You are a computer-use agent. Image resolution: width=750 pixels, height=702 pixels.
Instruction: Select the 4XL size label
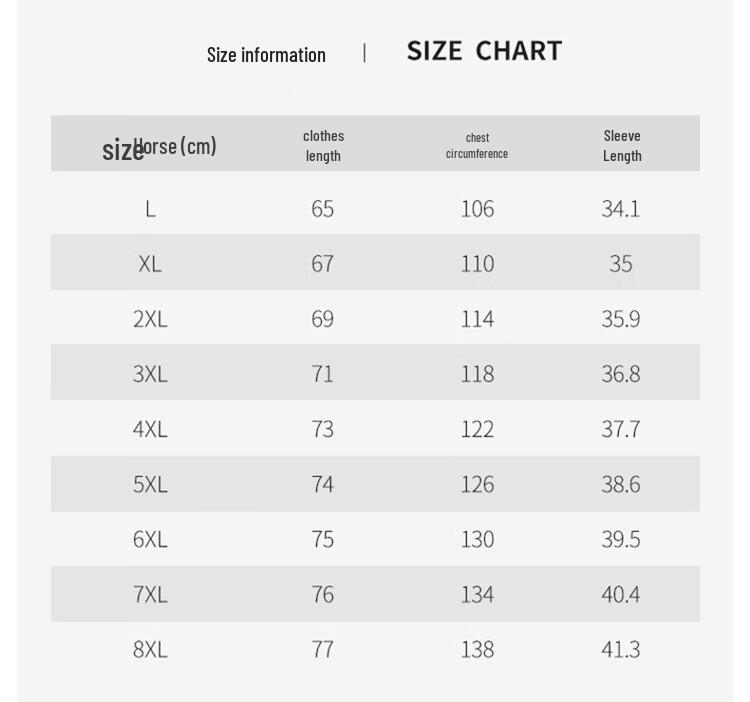(x=150, y=429)
